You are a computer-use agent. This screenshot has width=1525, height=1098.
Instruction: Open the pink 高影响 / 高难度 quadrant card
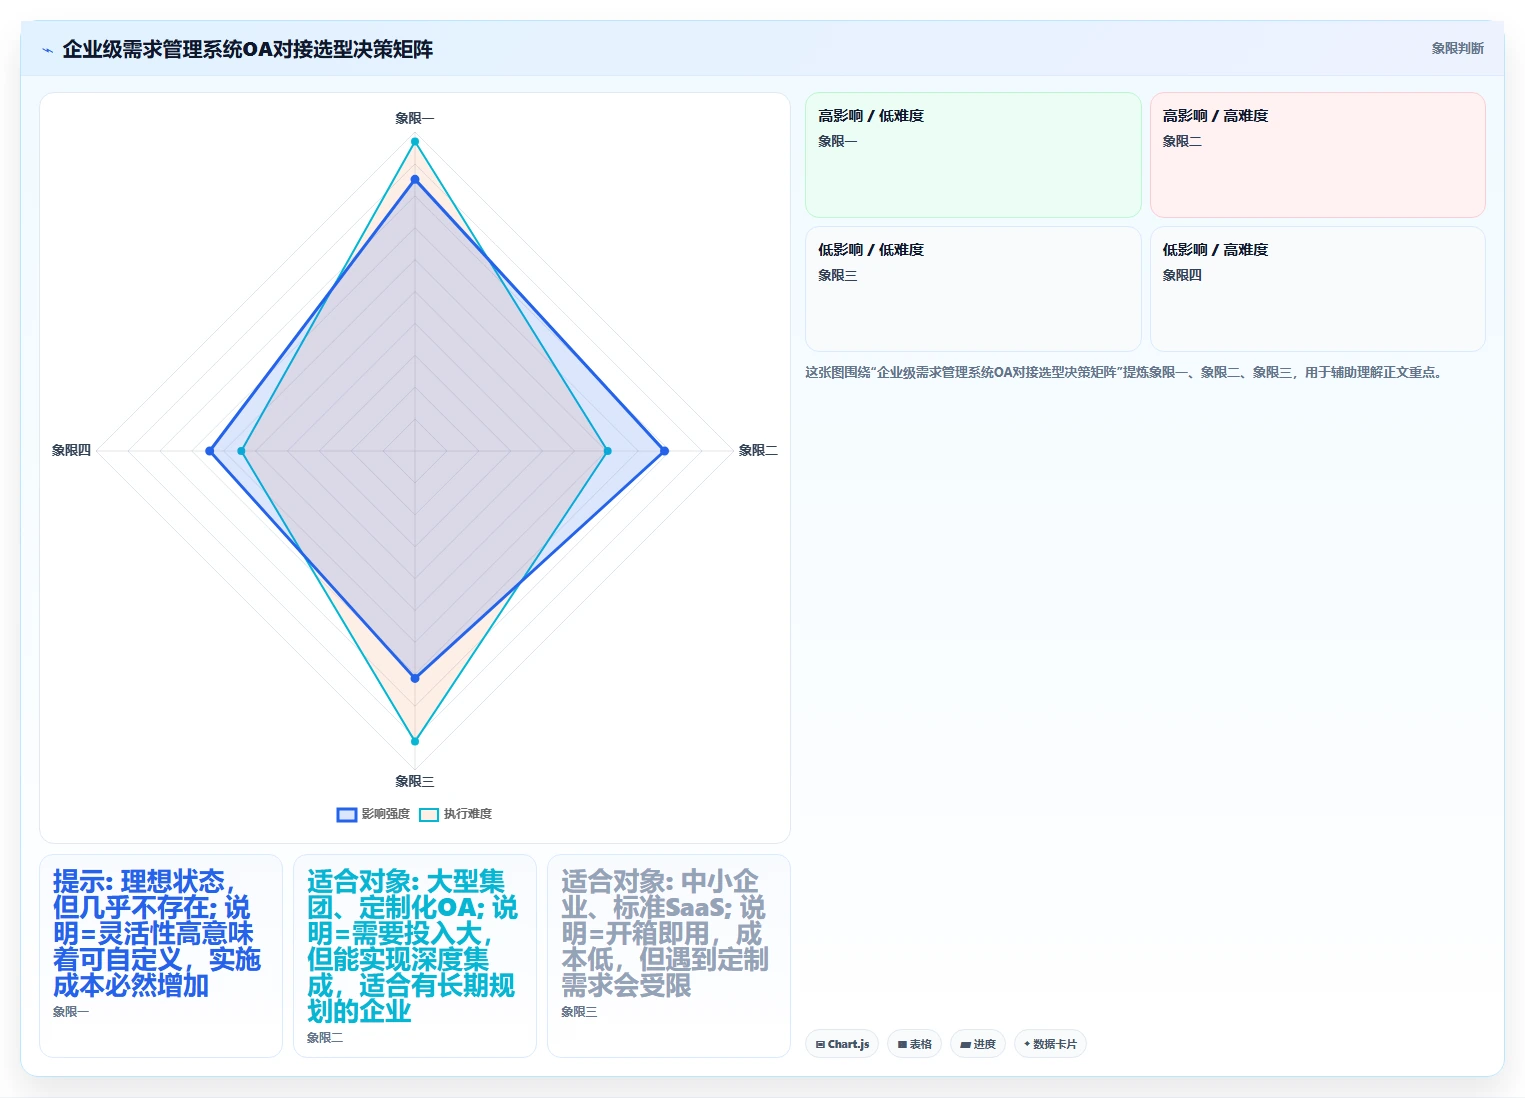tap(1318, 155)
